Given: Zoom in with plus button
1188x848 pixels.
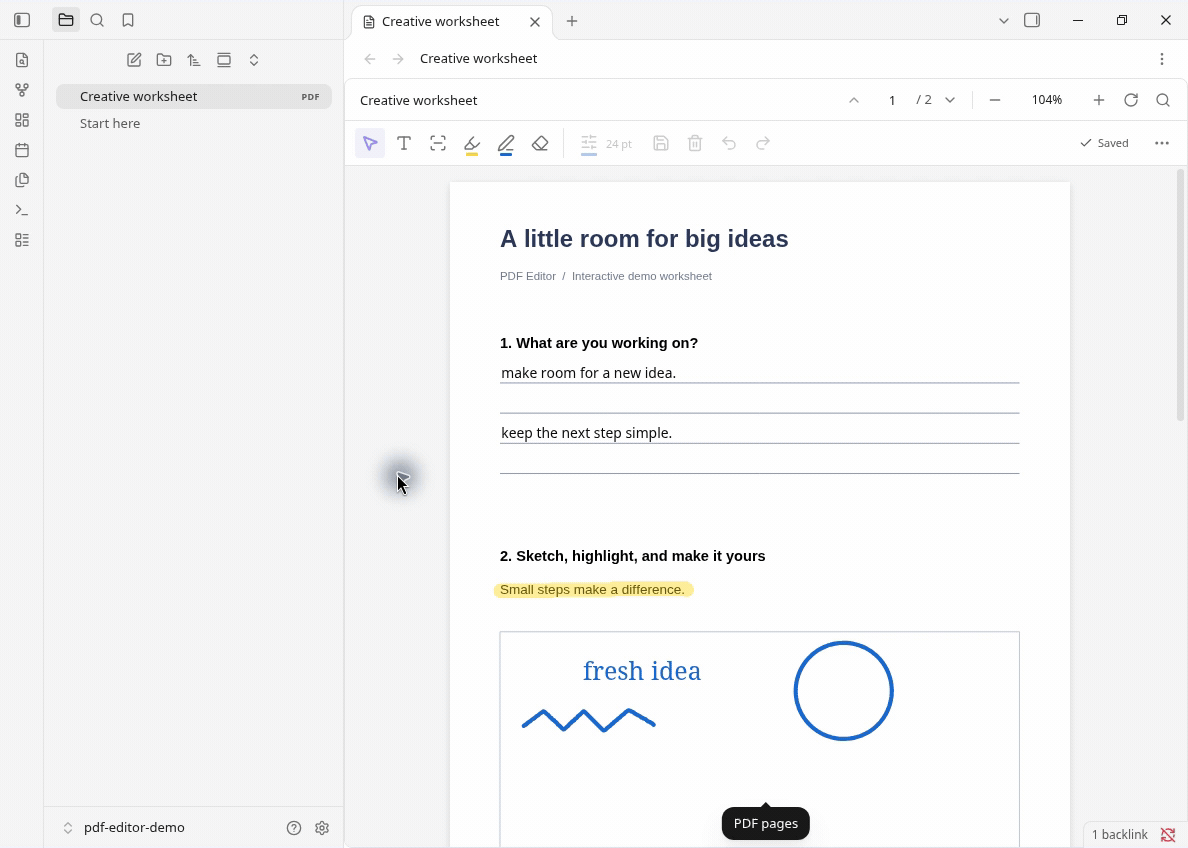Looking at the screenshot, I should (1099, 100).
